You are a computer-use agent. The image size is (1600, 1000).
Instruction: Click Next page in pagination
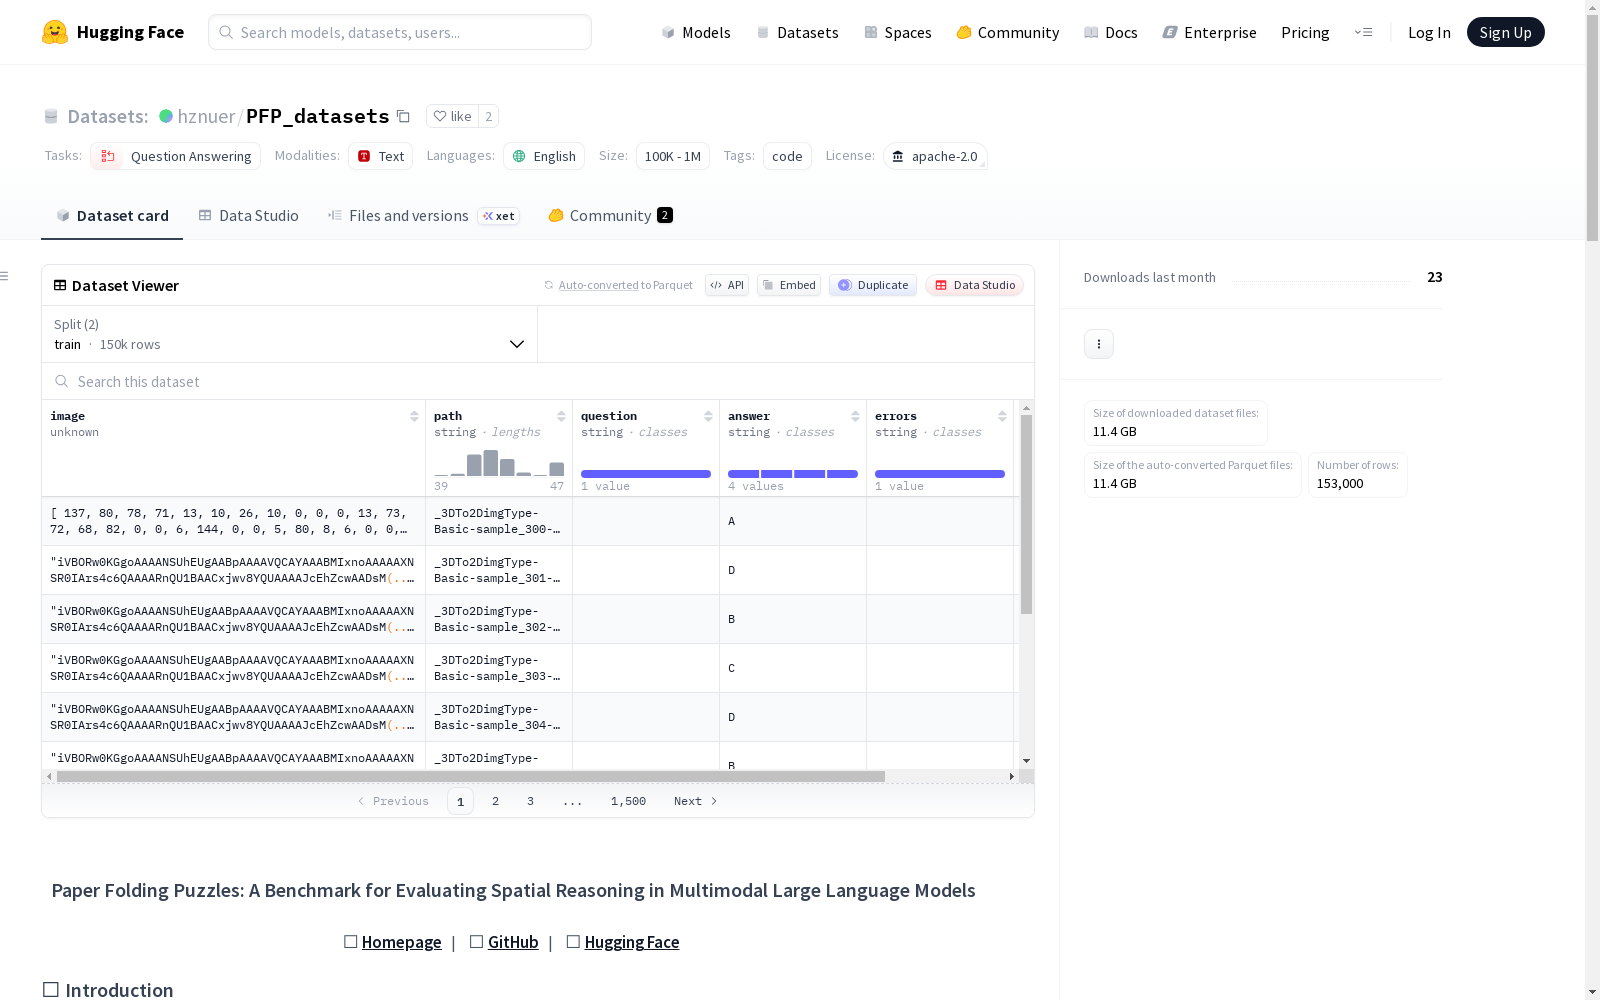pos(696,801)
